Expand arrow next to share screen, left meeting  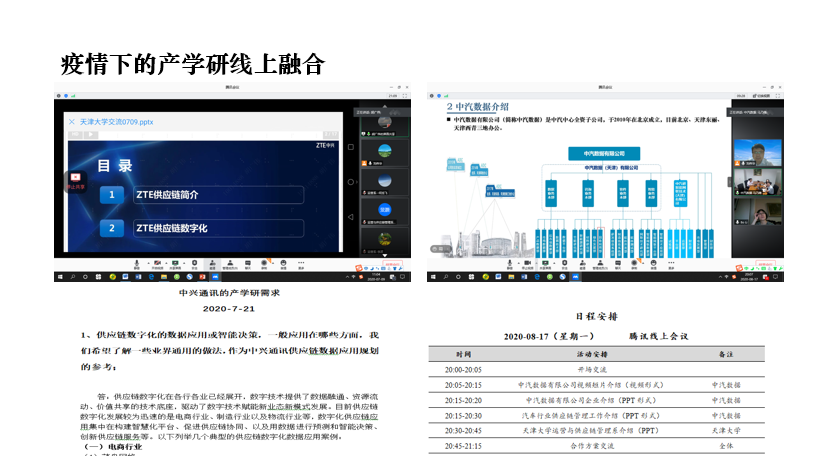(x=184, y=264)
